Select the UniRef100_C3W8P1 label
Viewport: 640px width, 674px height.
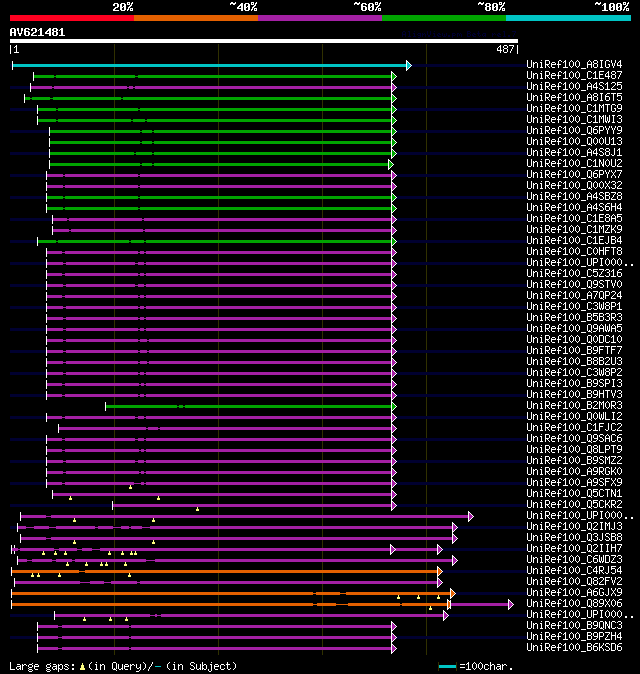[x=574, y=306]
